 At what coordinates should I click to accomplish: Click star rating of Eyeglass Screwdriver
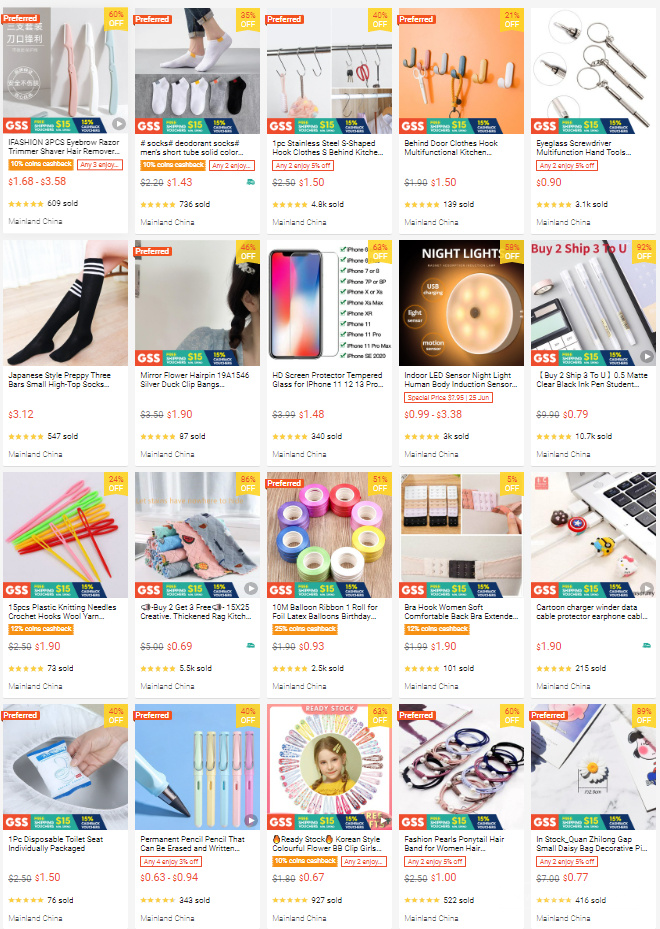[554, 204]
